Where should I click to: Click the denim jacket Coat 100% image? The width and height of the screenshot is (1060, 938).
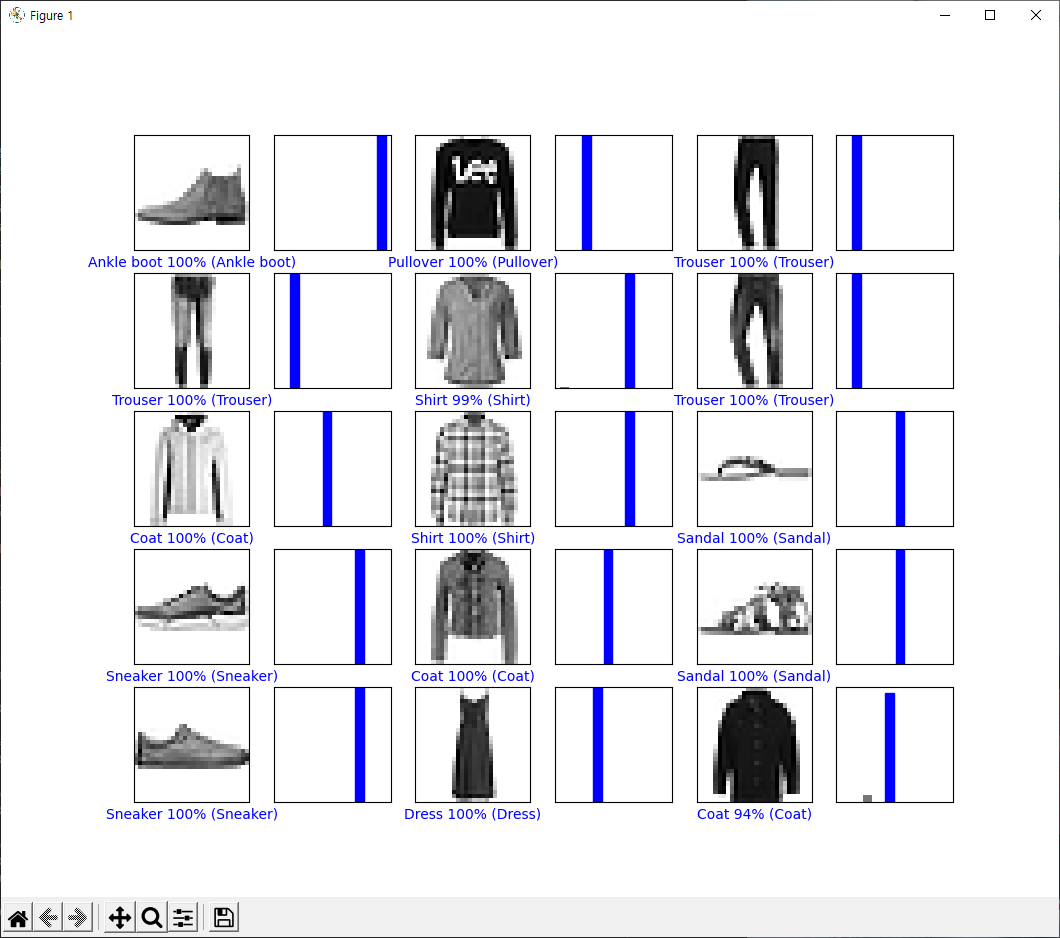[x=473, y=607]
